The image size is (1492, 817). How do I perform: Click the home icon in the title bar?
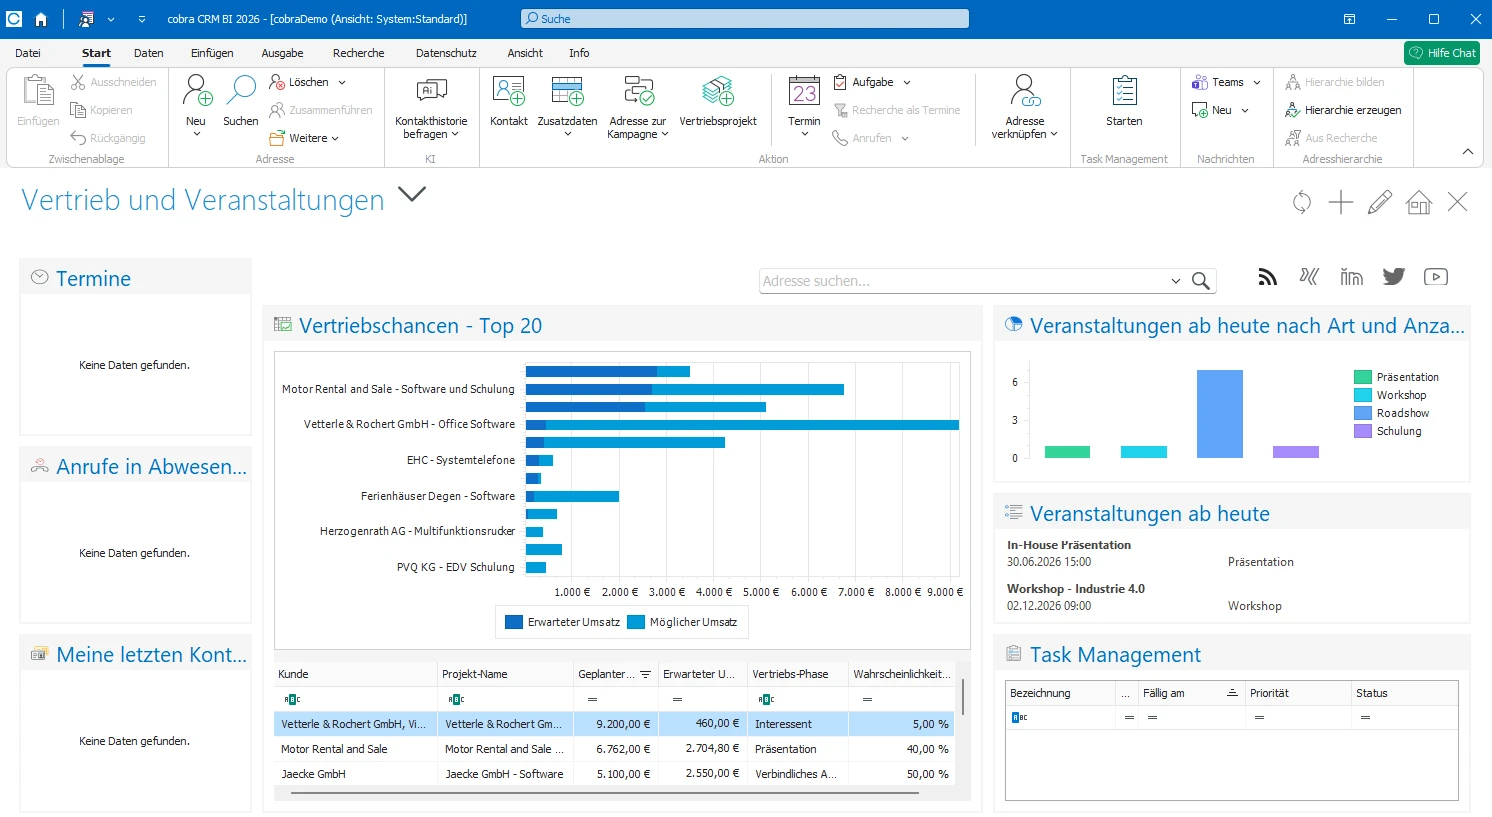tap(41, 19)
